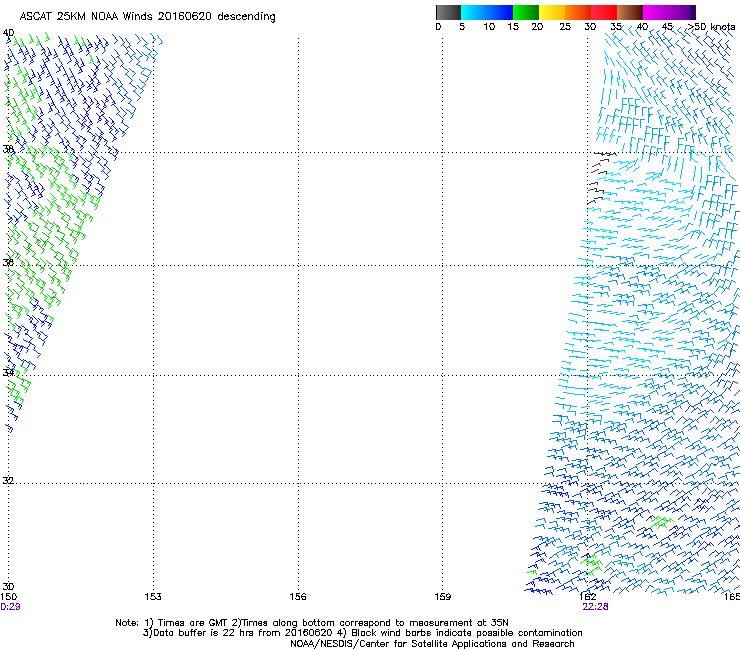
Task: Pick the magenta-purple 40-50 knots legend color
Action: (669, 12)
